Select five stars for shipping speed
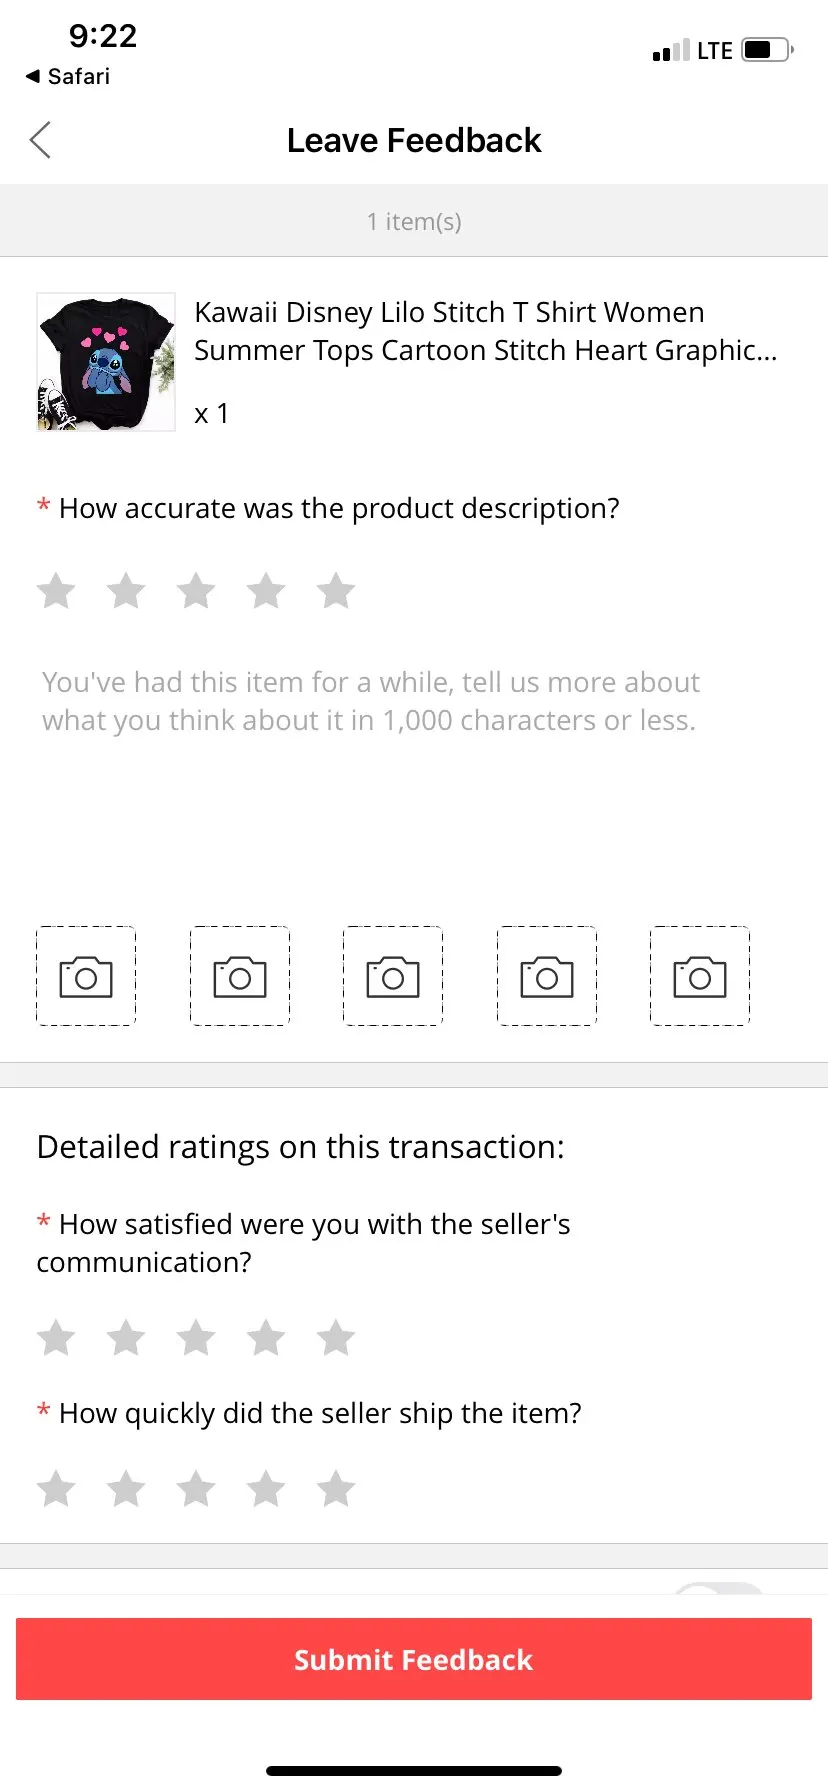This screenshot has width=828, height=1792. (336, 1489)
